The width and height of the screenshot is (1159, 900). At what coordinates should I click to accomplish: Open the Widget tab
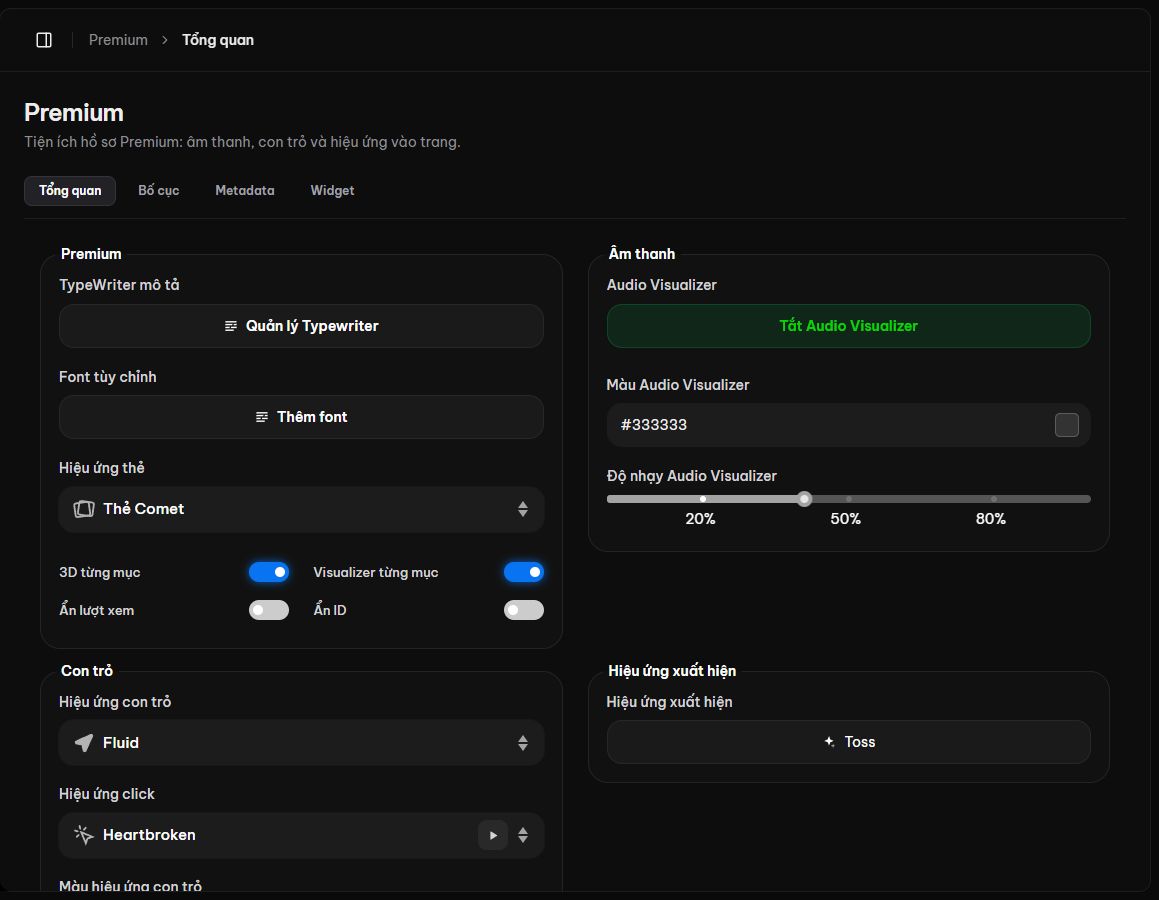(333, 191)
